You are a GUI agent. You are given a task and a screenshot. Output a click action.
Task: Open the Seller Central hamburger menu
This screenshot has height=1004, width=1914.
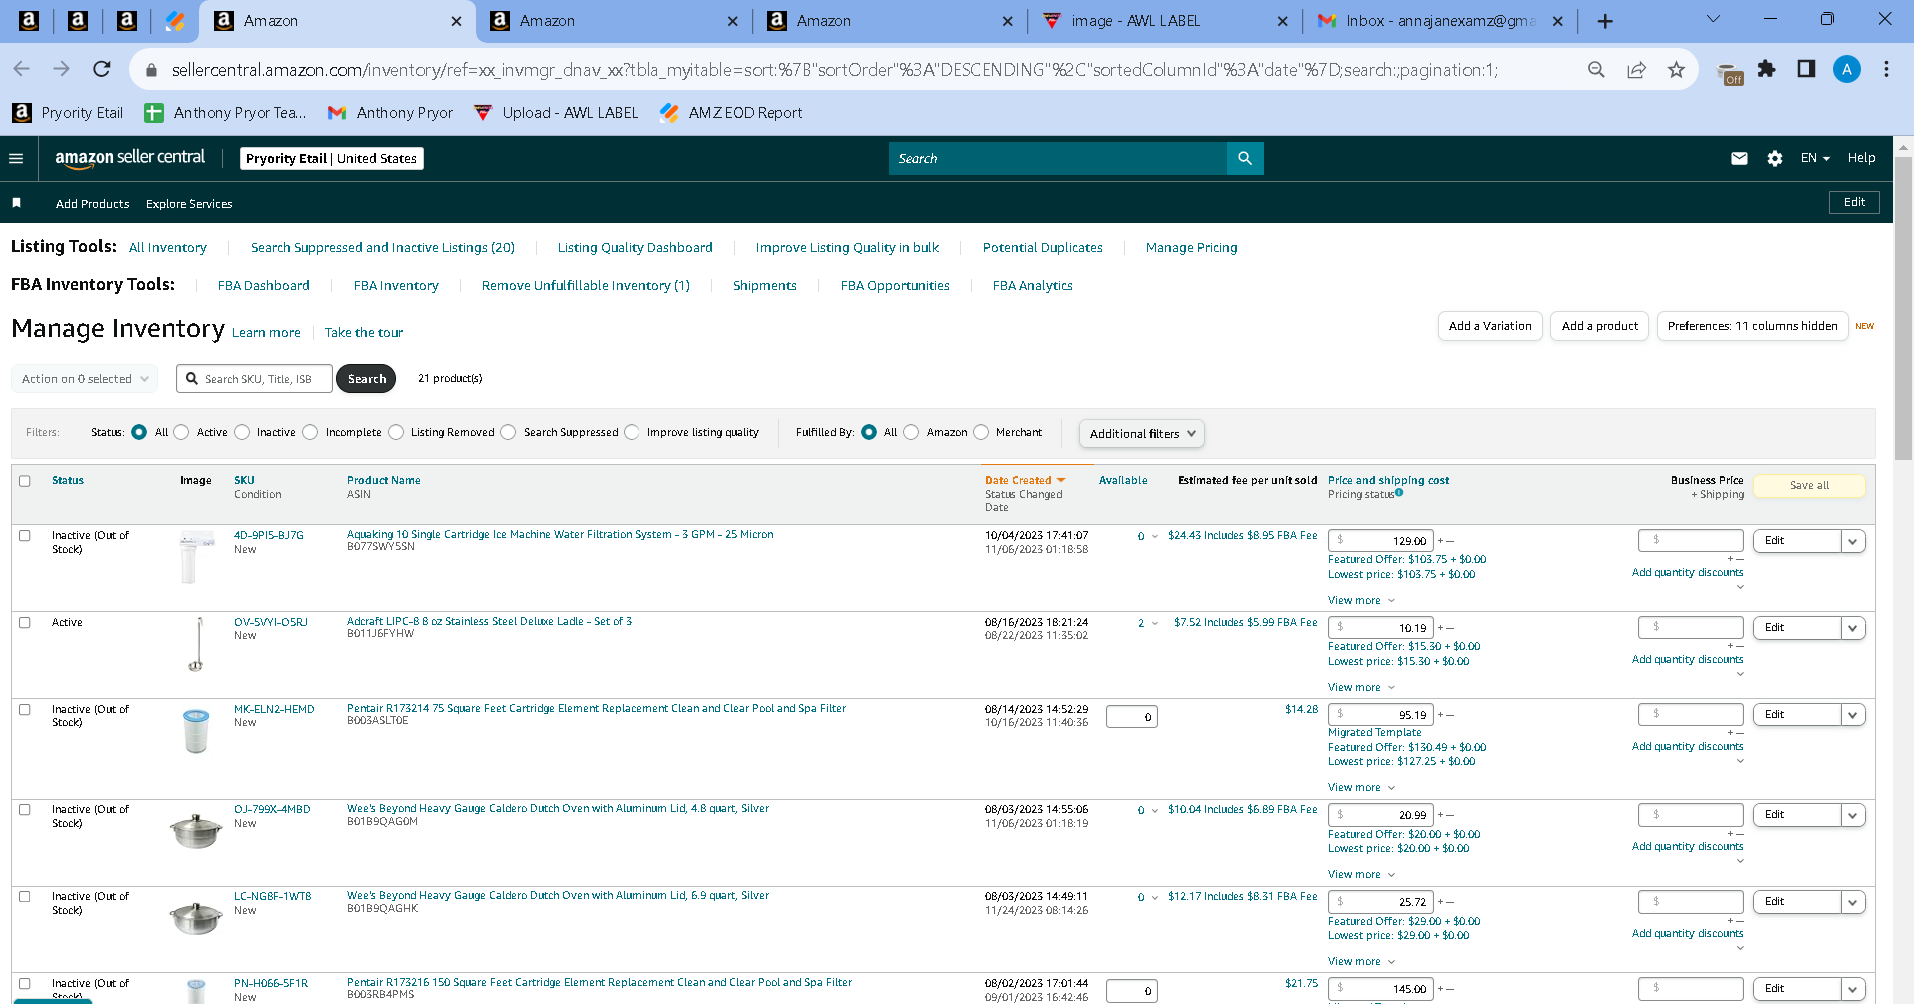click(16, 158)
